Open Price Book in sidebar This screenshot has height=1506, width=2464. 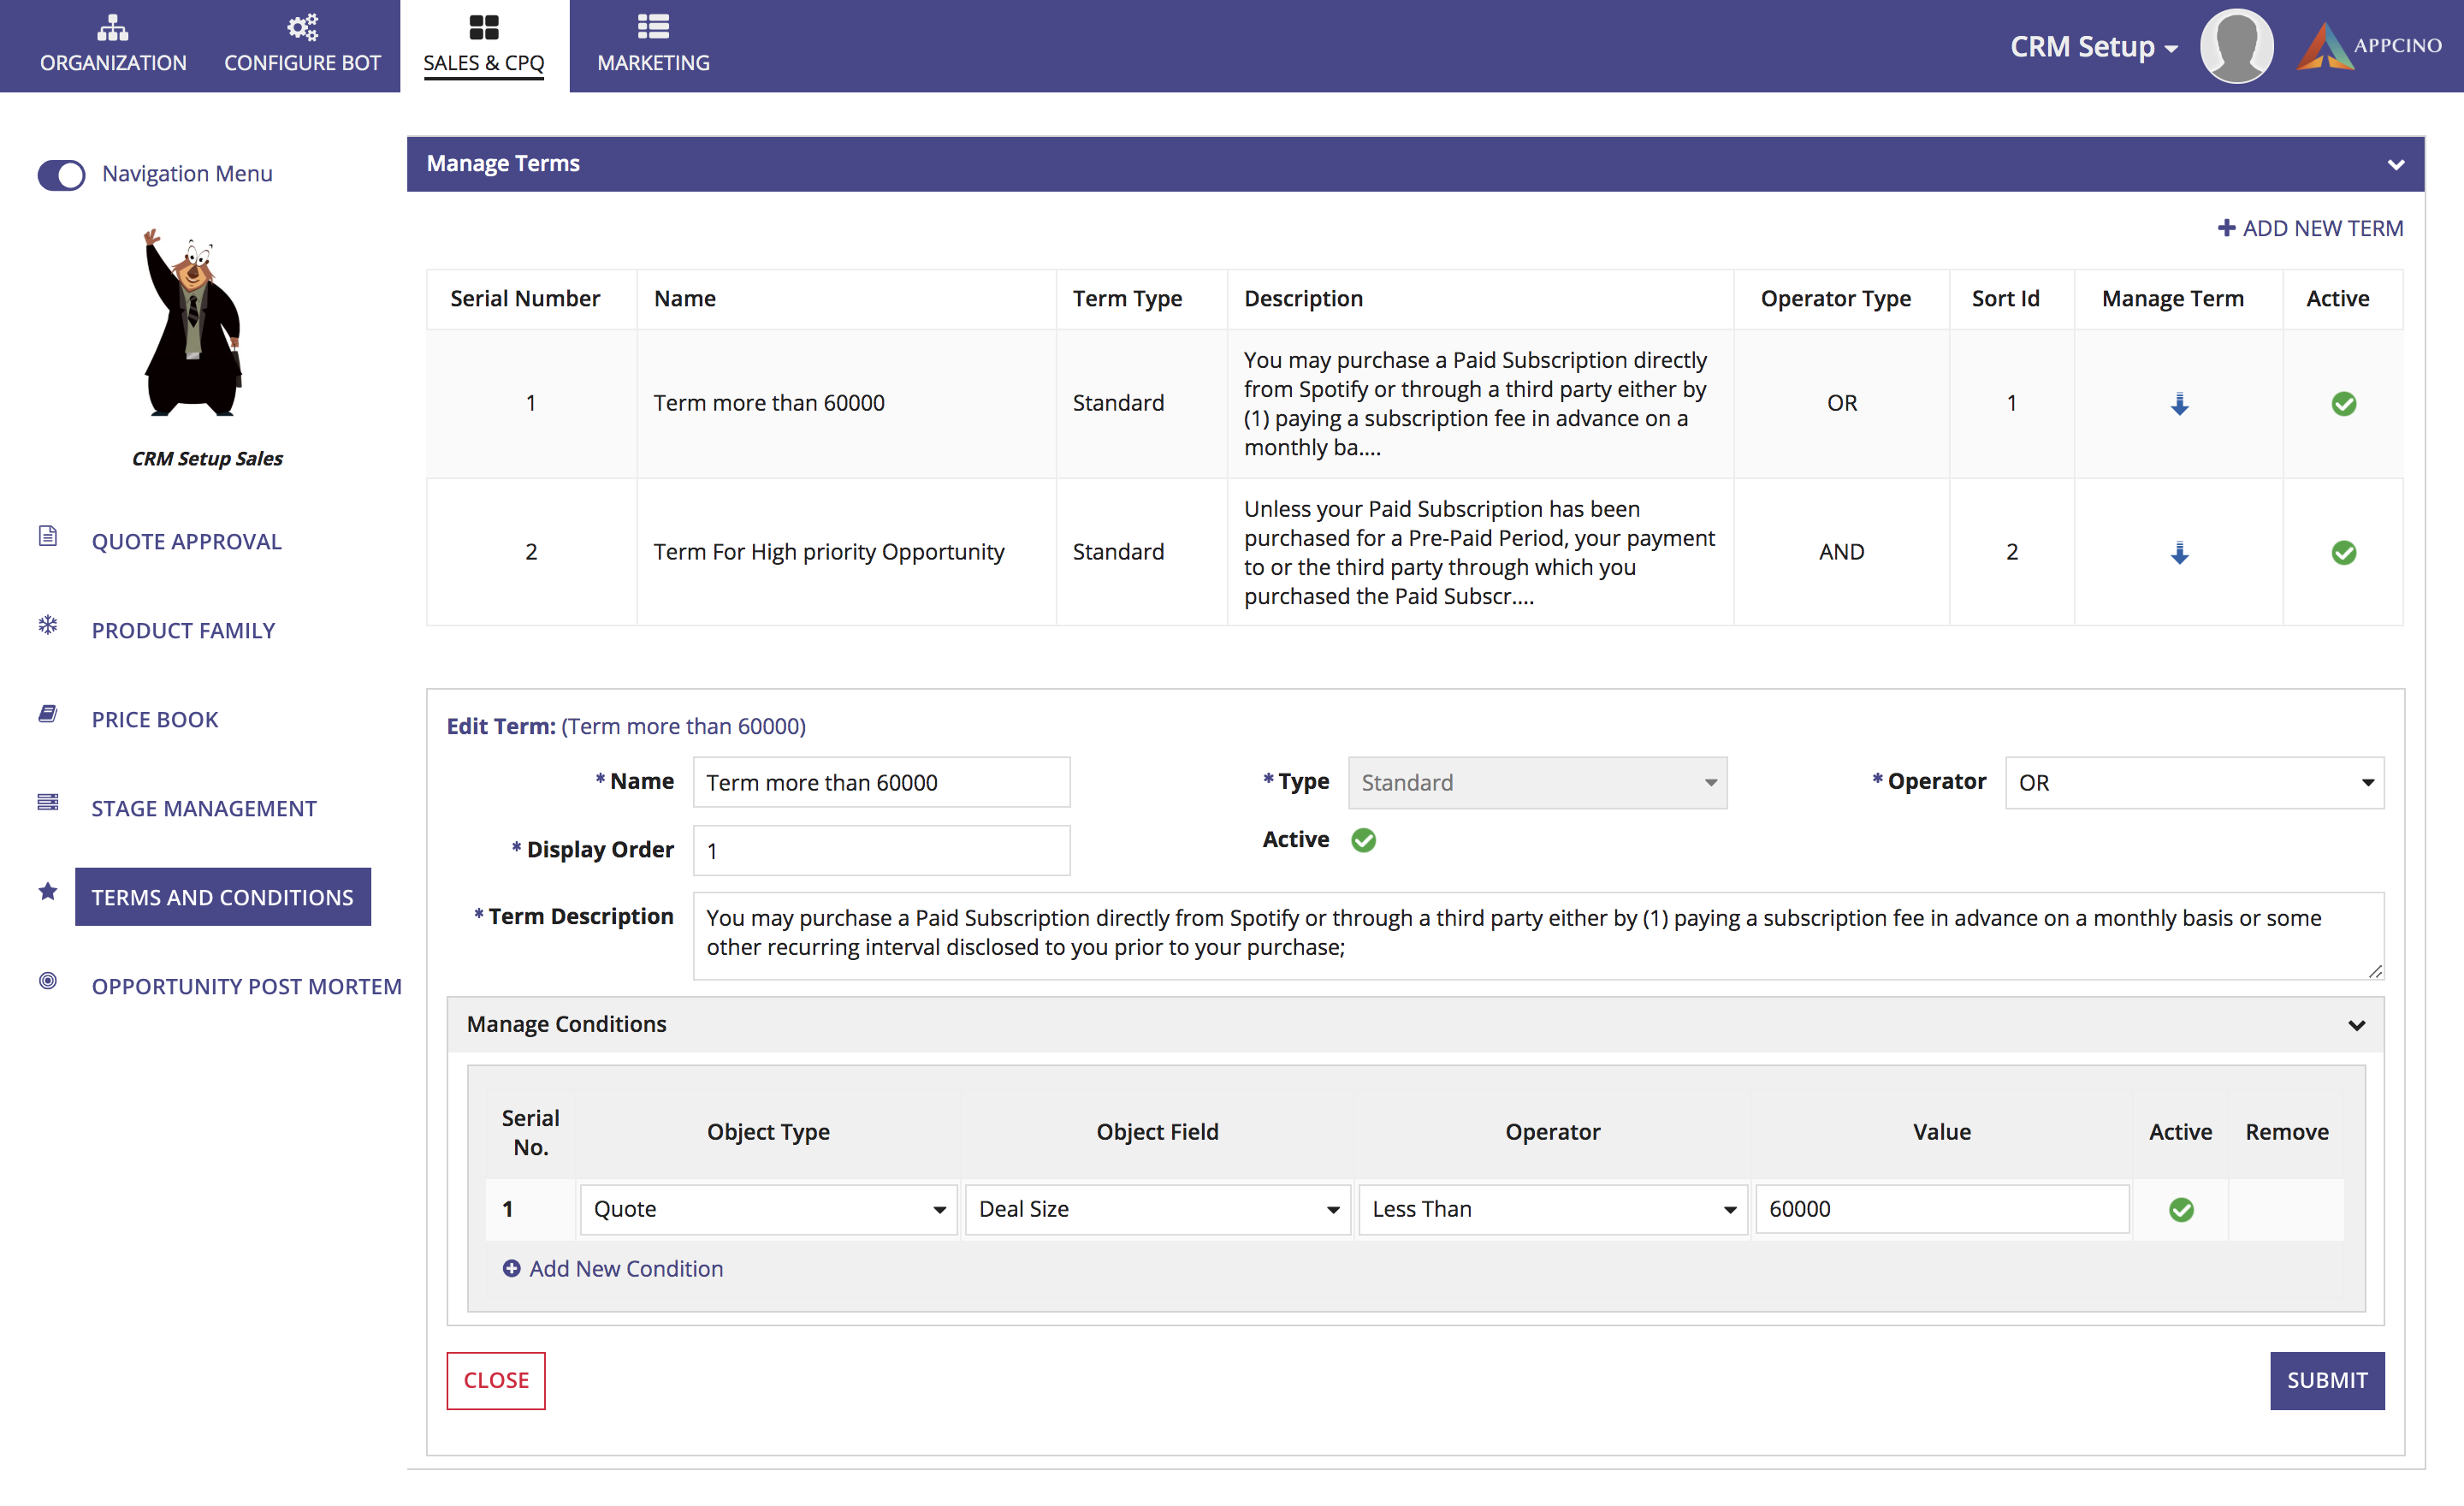(155, 719)
